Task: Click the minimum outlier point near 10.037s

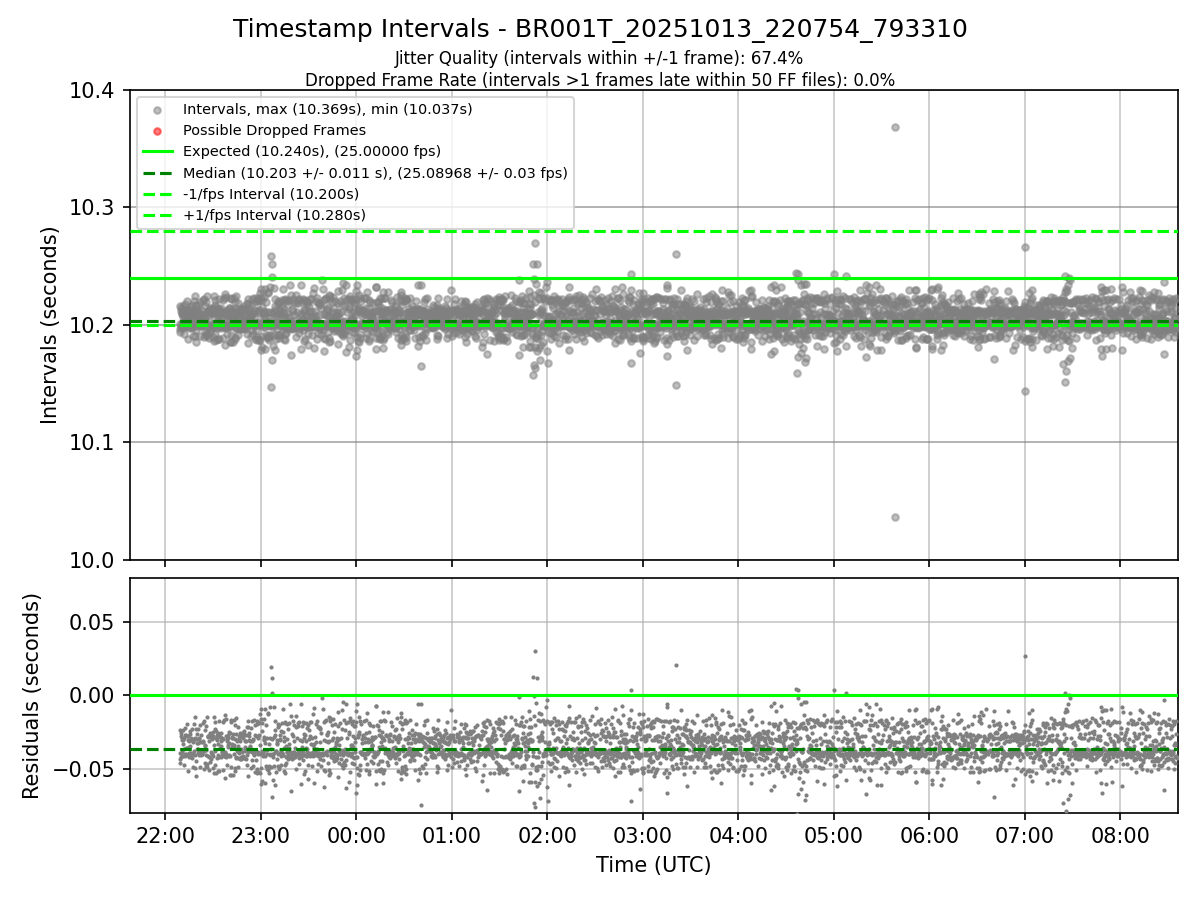Action: (x=895, y=517)
